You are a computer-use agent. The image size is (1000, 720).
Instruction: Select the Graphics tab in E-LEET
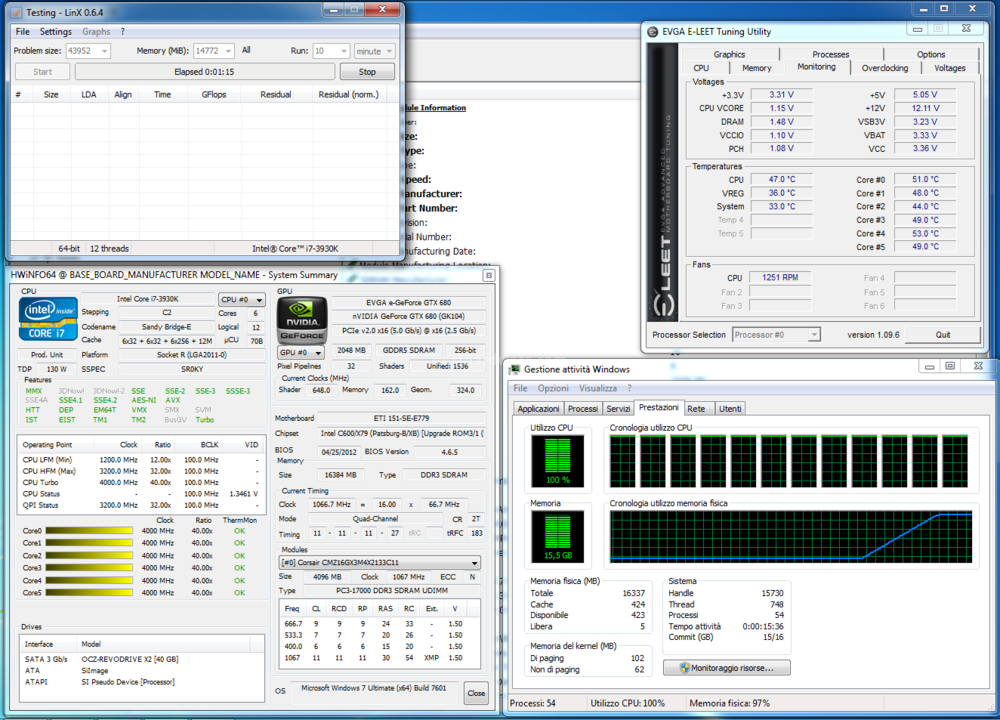pos(729,54)
